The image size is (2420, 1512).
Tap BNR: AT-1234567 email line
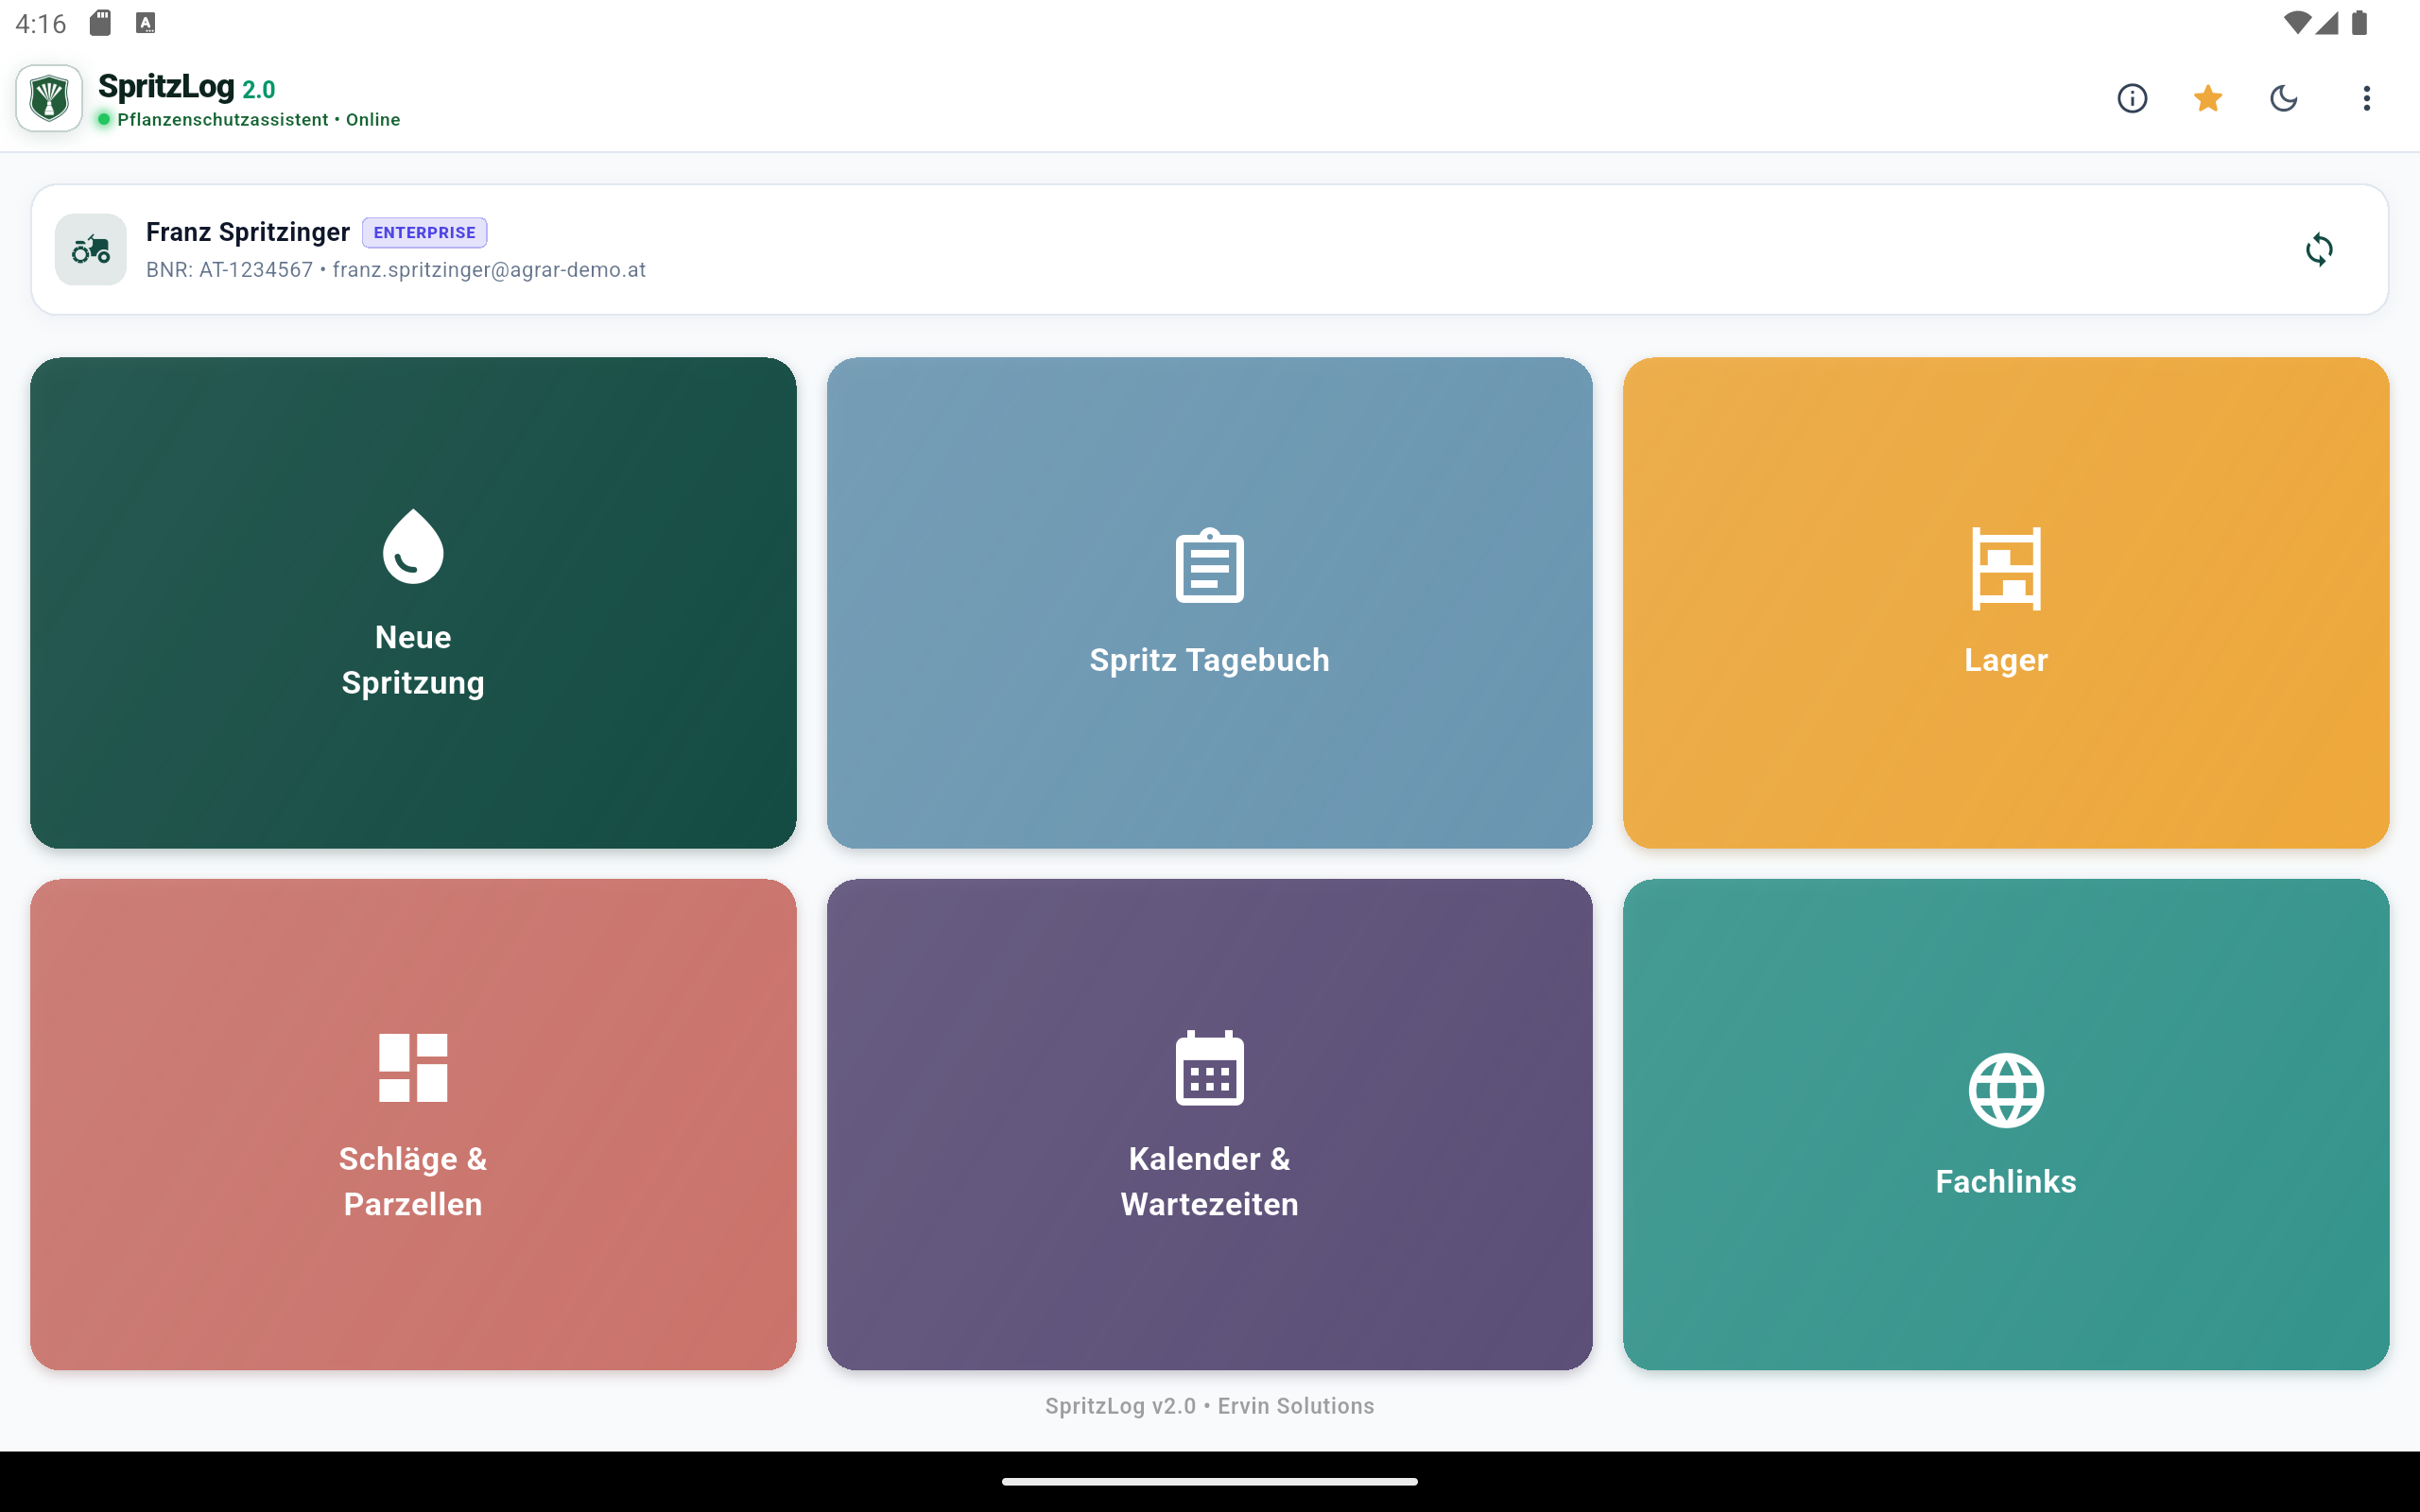click(x=396, y=270)
